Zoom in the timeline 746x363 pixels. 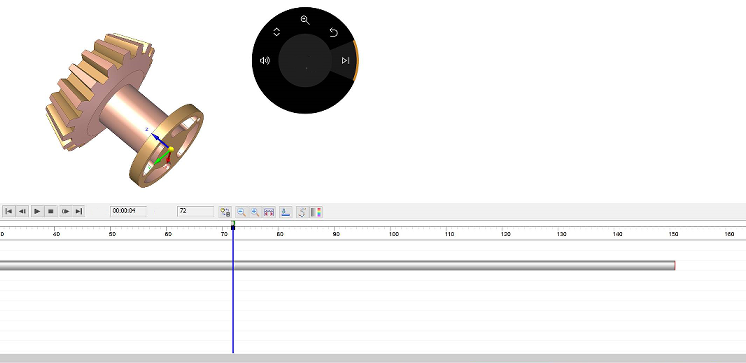click(x=255, y=212)
